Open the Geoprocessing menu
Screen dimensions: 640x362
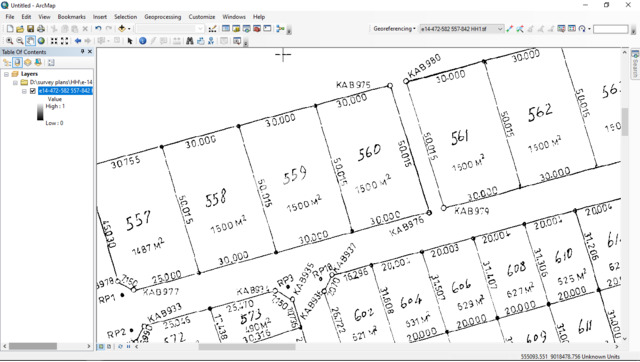162,17
